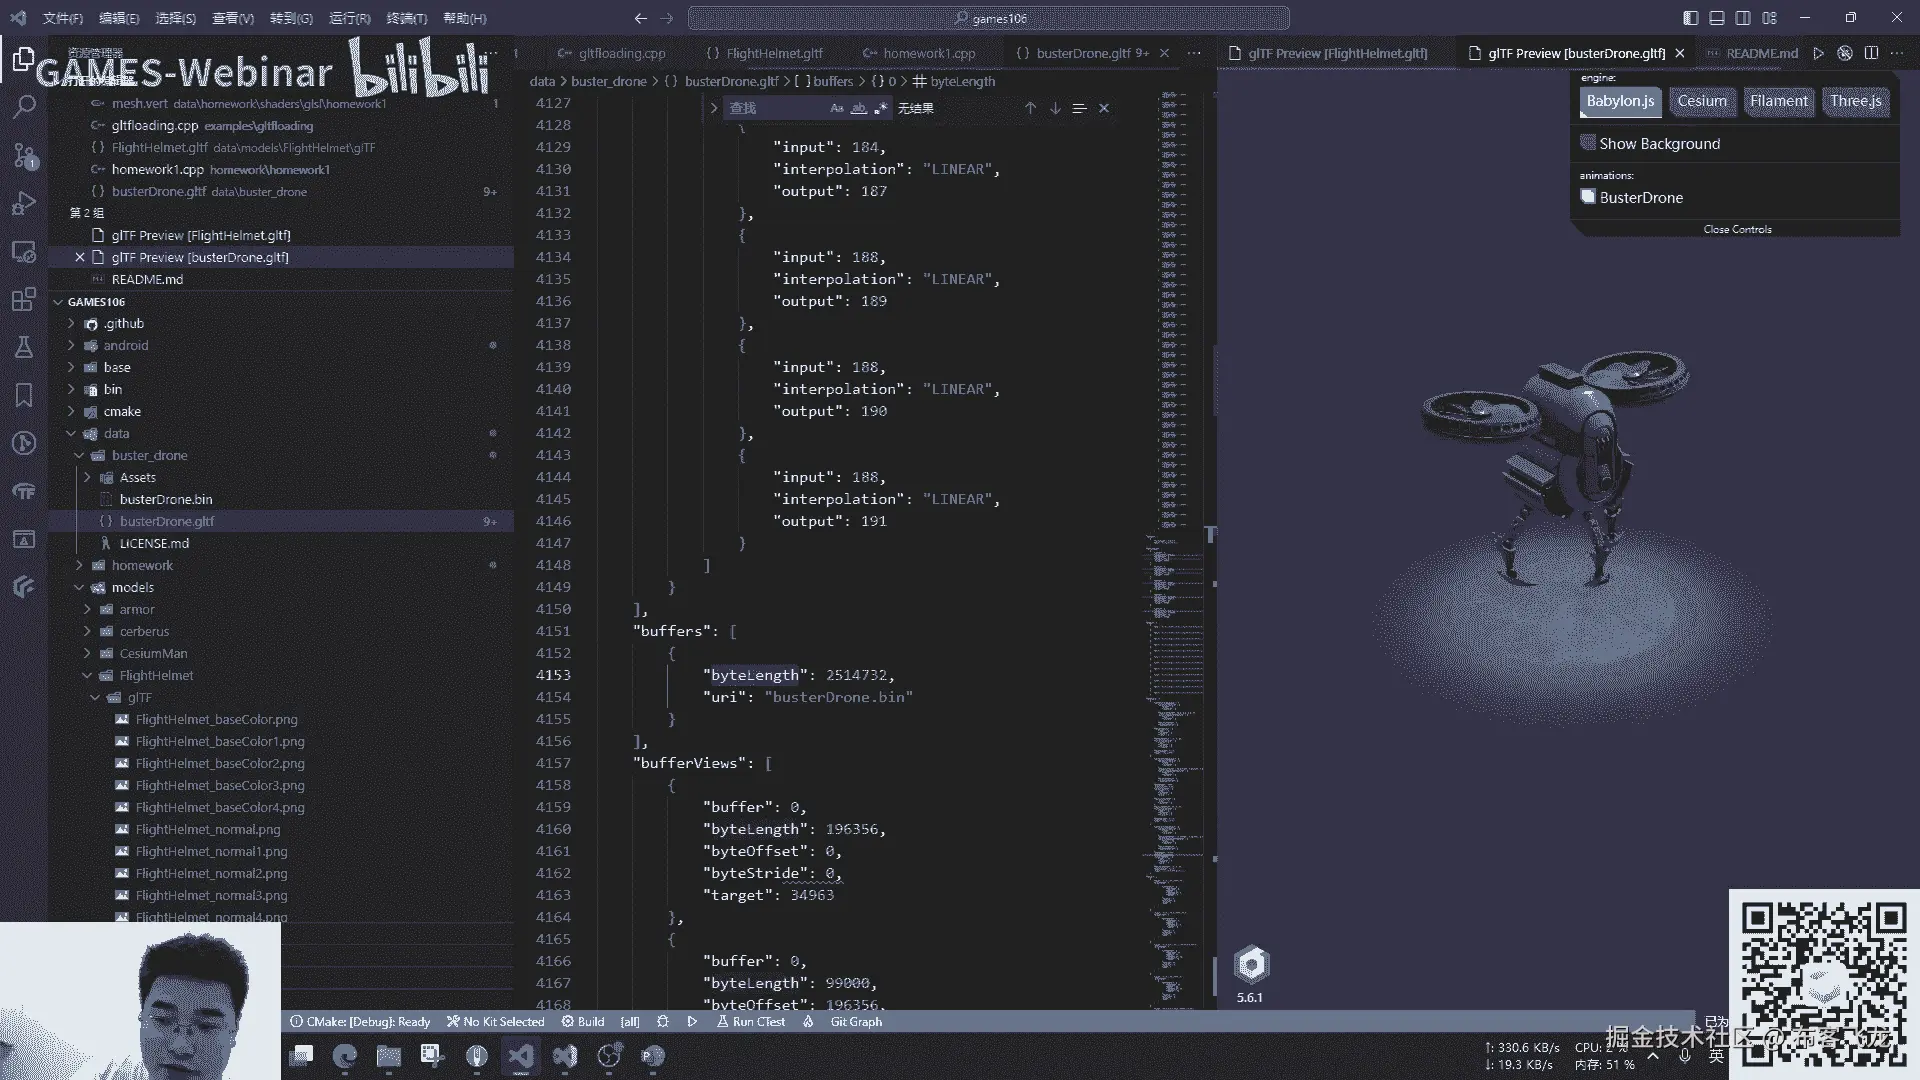
Task: Enable the BusterDrone animation checkbox
Action: click(1587, 197)
